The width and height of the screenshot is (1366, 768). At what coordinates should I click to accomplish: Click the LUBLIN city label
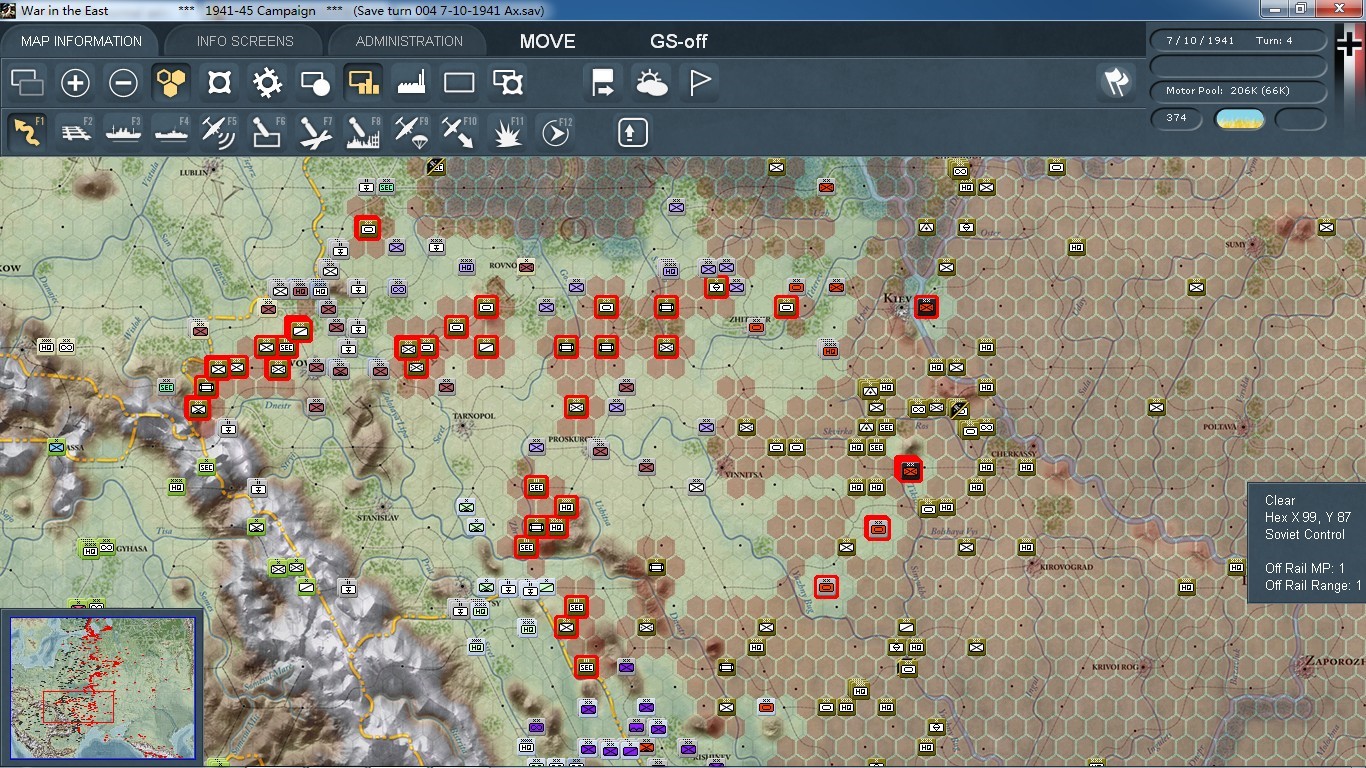[x=195, y=172]
